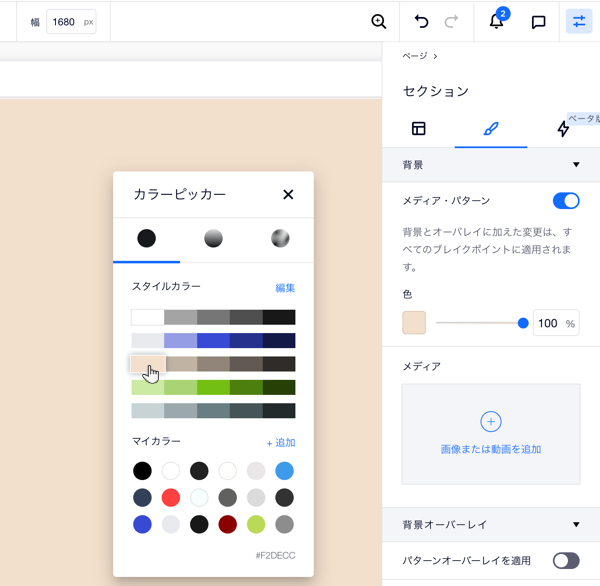
Task: Select the dark forest green swatch
Action: tap(279, 387)
